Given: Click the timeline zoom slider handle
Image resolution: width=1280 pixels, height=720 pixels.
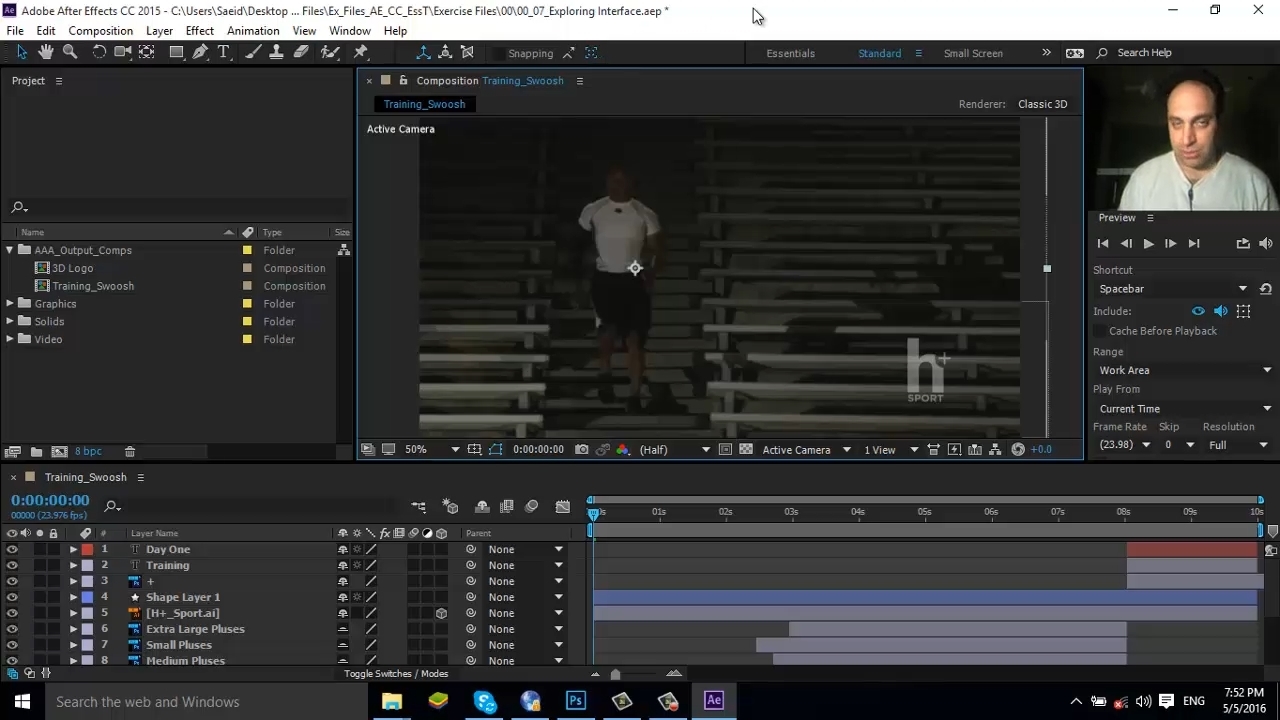Looking at the screenshot, I should click(615, 675).
